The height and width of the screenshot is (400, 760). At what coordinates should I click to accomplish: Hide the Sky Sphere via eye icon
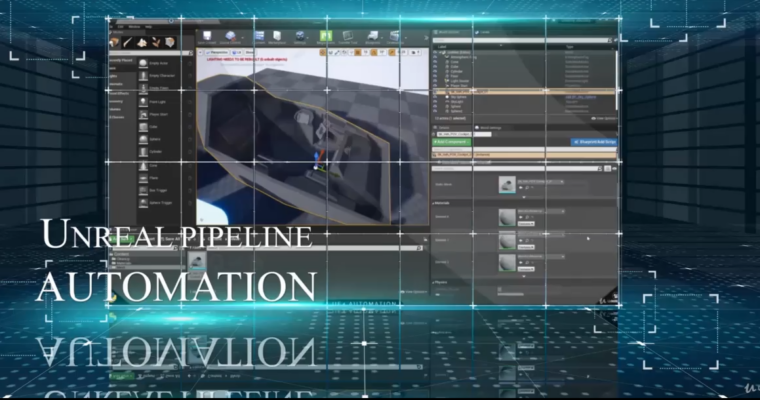(435, 97)
